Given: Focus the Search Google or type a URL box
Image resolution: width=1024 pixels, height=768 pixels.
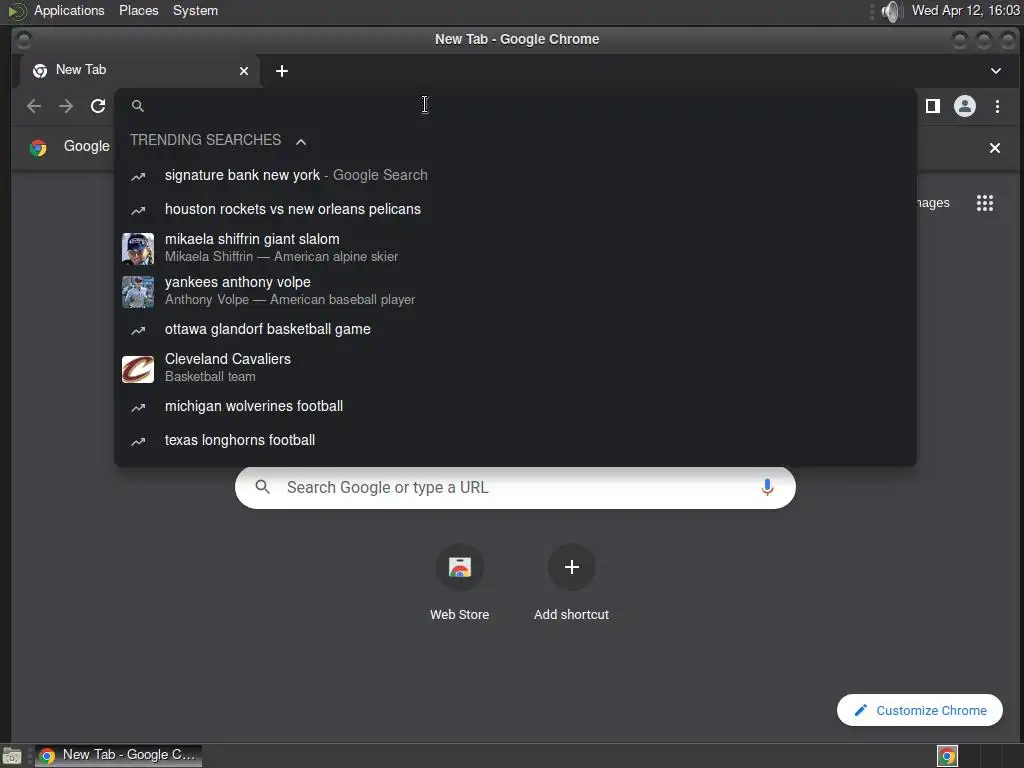Looking at the screenshot, I should click(515, 487).
